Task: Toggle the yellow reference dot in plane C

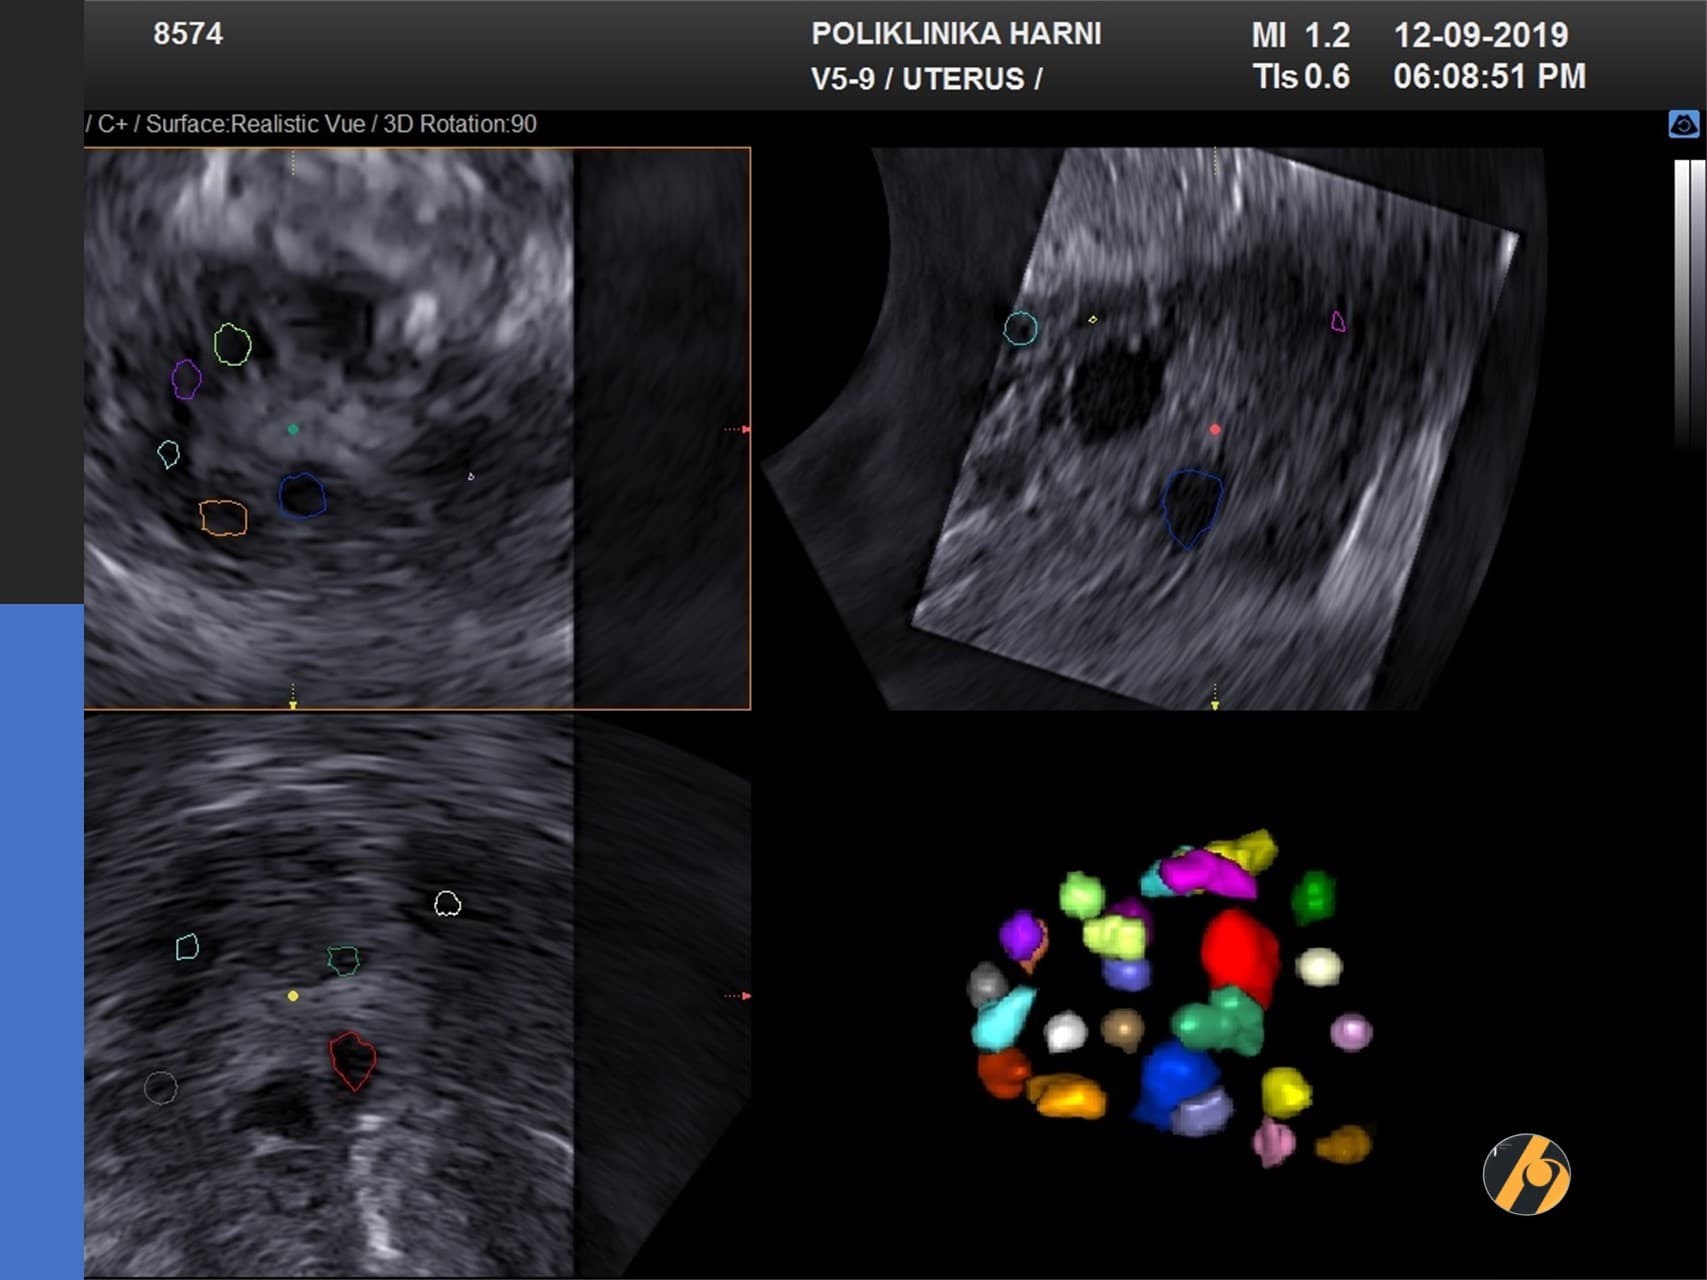Action: click(x=292, y=996)
